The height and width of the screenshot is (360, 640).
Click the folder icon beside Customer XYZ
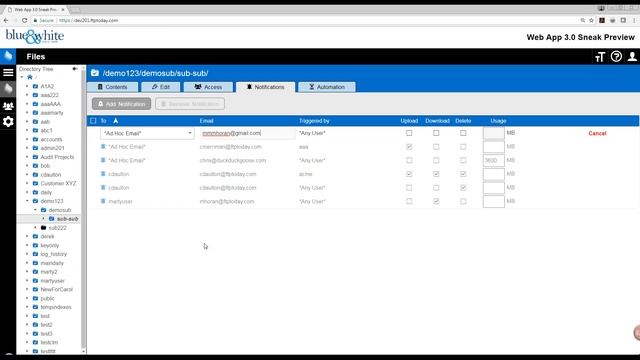tap(35, 183)
